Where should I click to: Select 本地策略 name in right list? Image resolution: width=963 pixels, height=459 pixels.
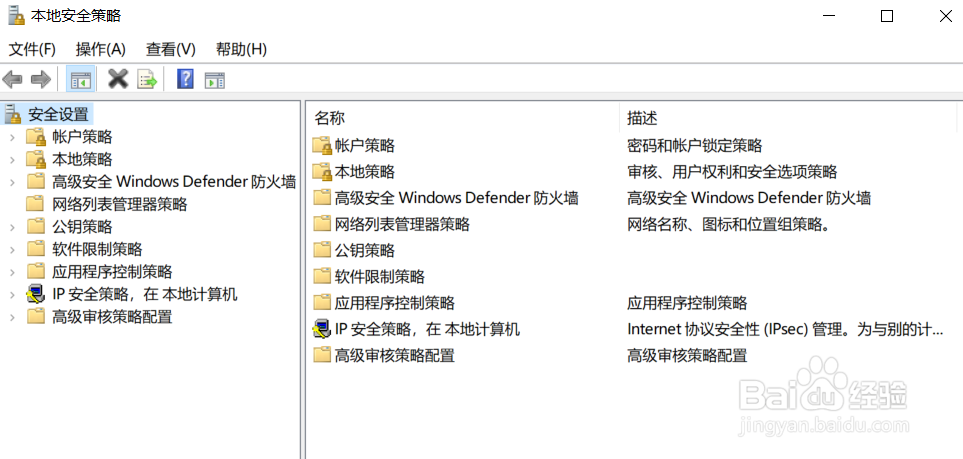coord(365,172)
